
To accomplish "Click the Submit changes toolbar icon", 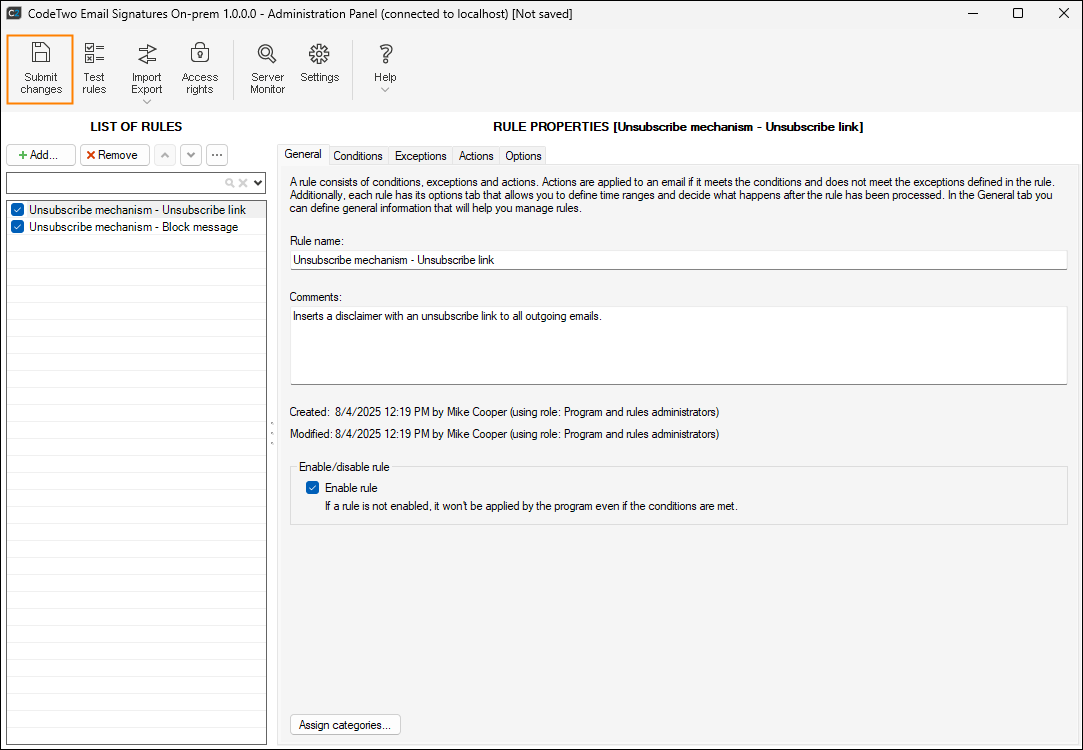I will pyautogui.click(x=41, y=69).
